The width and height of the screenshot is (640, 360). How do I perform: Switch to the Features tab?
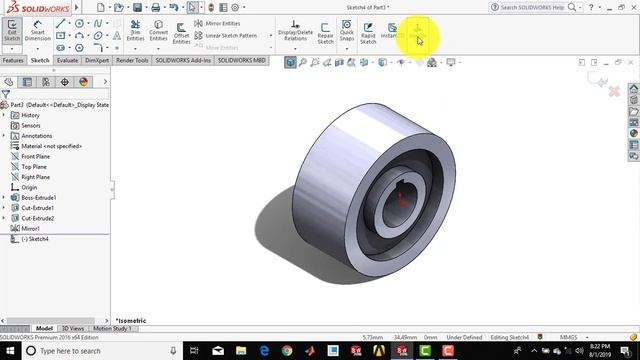13,60
